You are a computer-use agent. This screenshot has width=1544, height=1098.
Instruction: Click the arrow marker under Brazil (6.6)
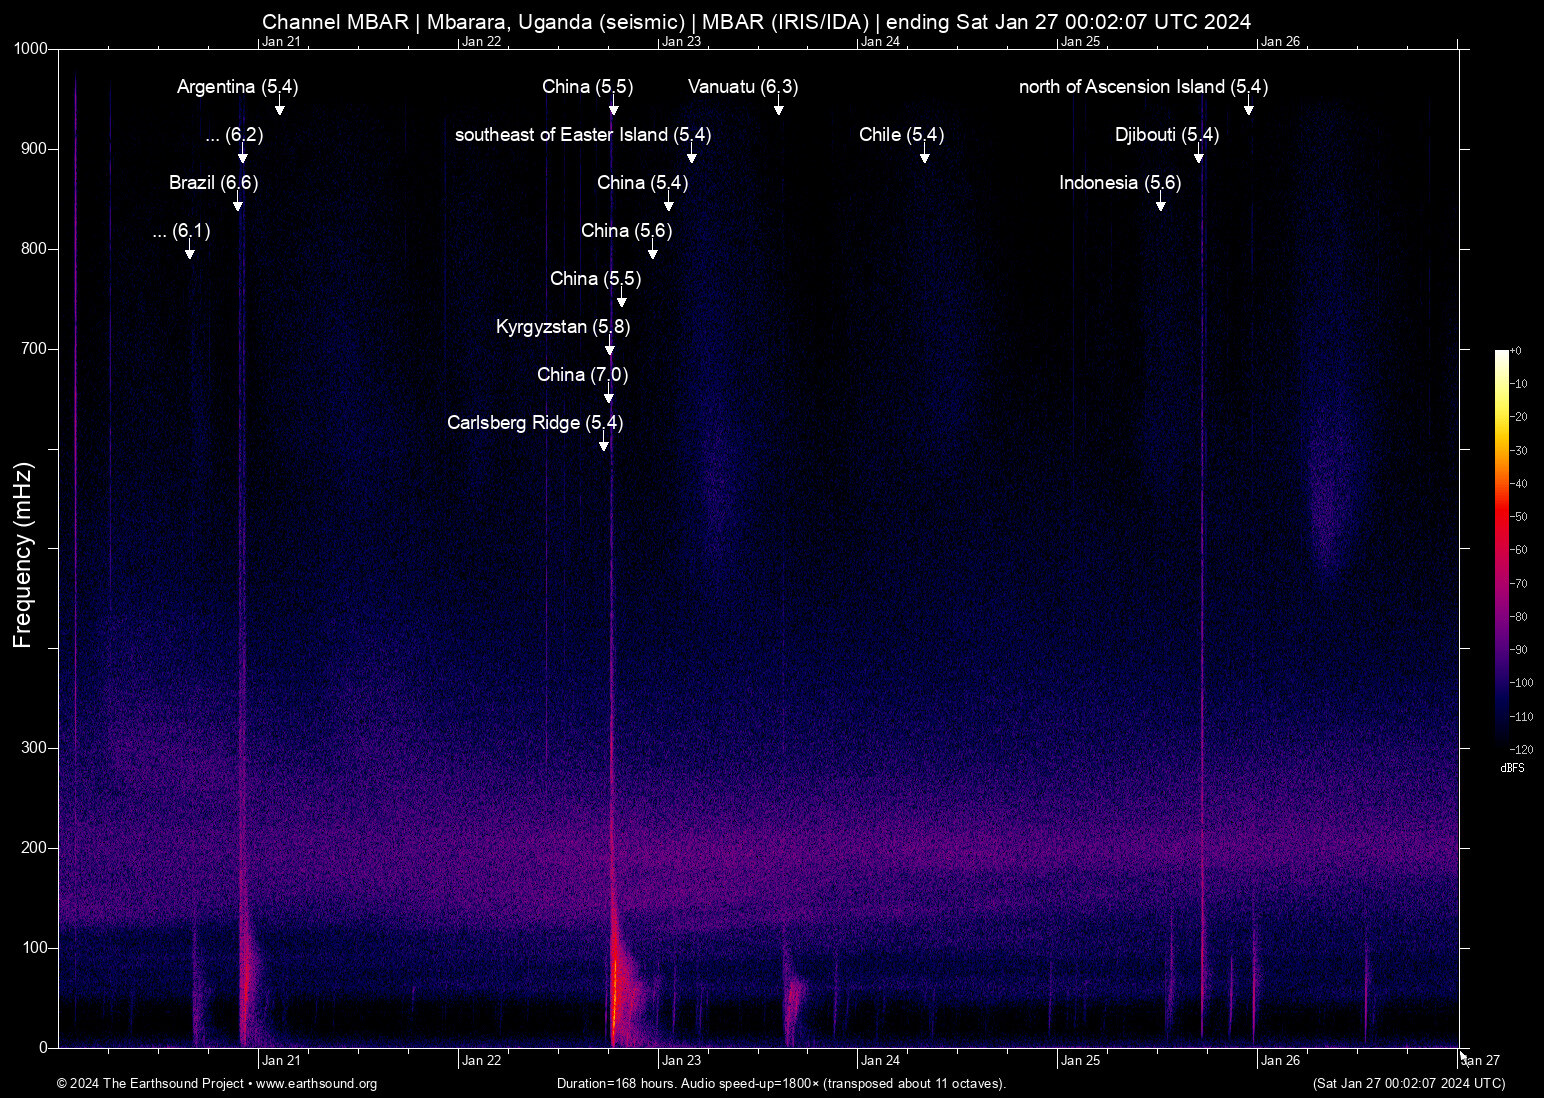(x=238, y=205)
